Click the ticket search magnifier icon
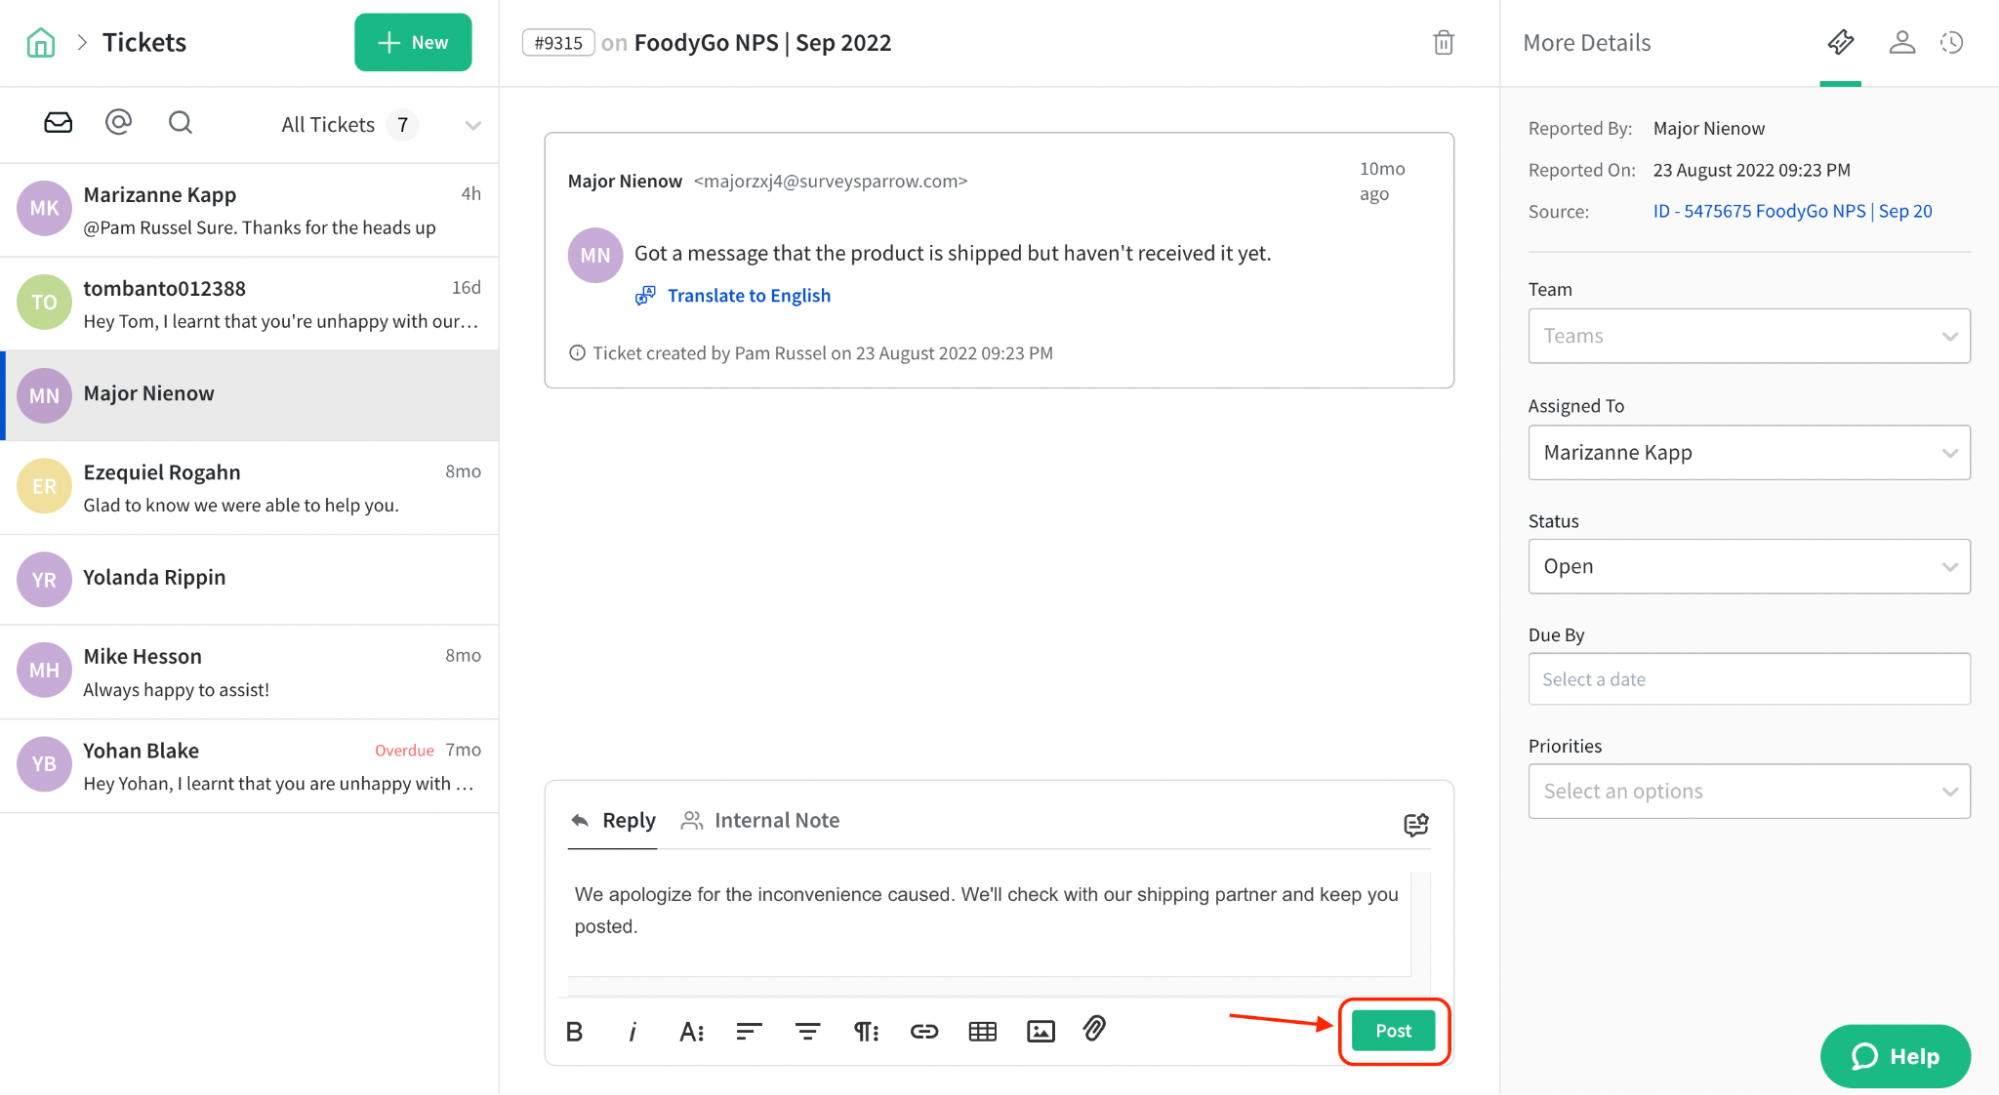Image resolution: width=1999 pixels, height=1095 pixels. [x=180, y=123]
